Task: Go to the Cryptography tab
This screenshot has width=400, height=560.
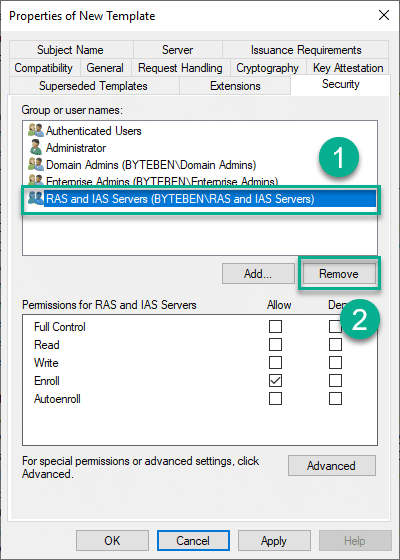Action: click(267, 68)
